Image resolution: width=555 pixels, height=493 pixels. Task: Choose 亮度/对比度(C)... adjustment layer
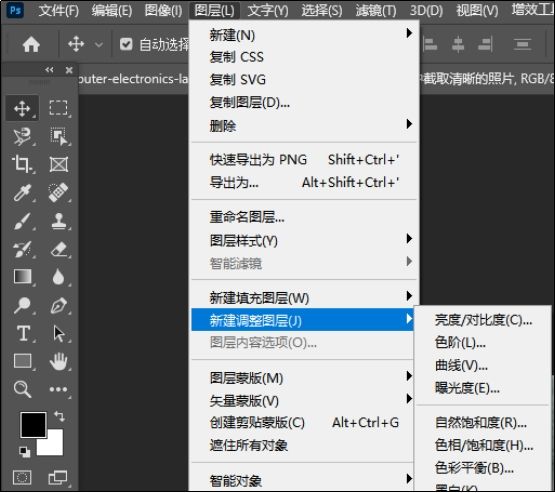[x=483, y=320]
